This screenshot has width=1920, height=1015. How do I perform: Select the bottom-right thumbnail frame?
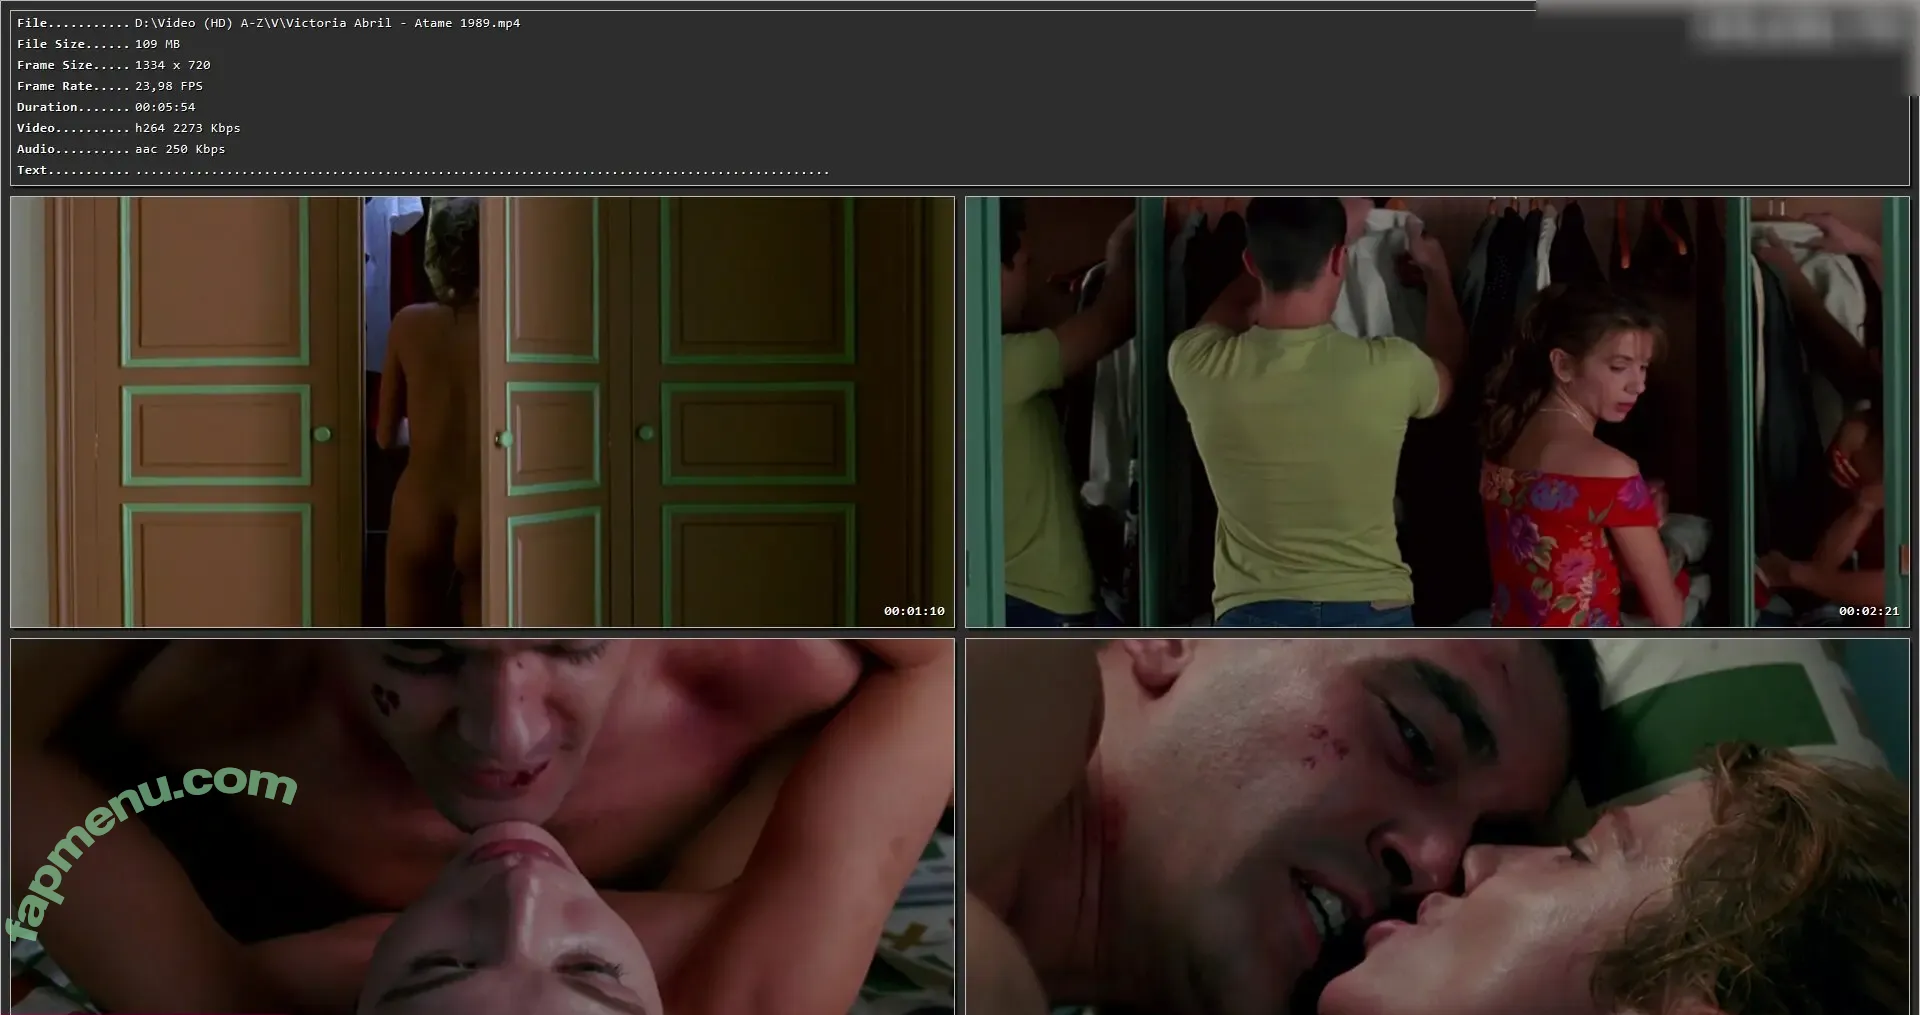pos(1436,826)
